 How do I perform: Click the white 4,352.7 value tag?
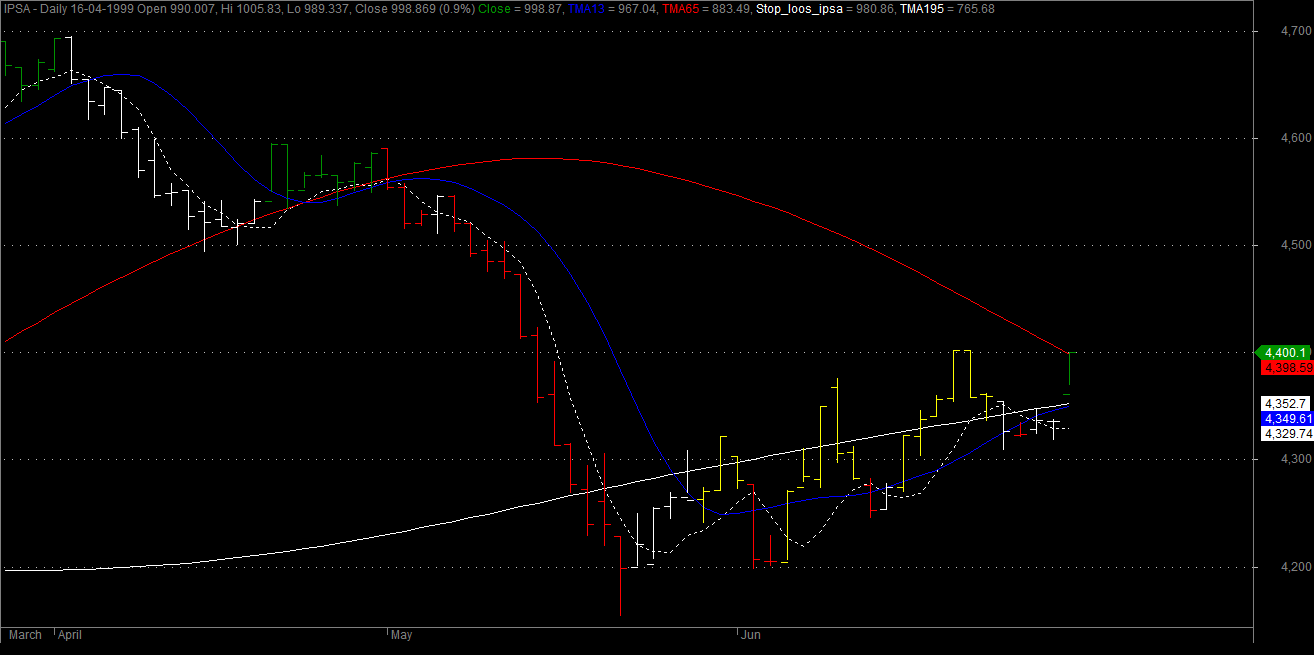[x=1285, y=403]
